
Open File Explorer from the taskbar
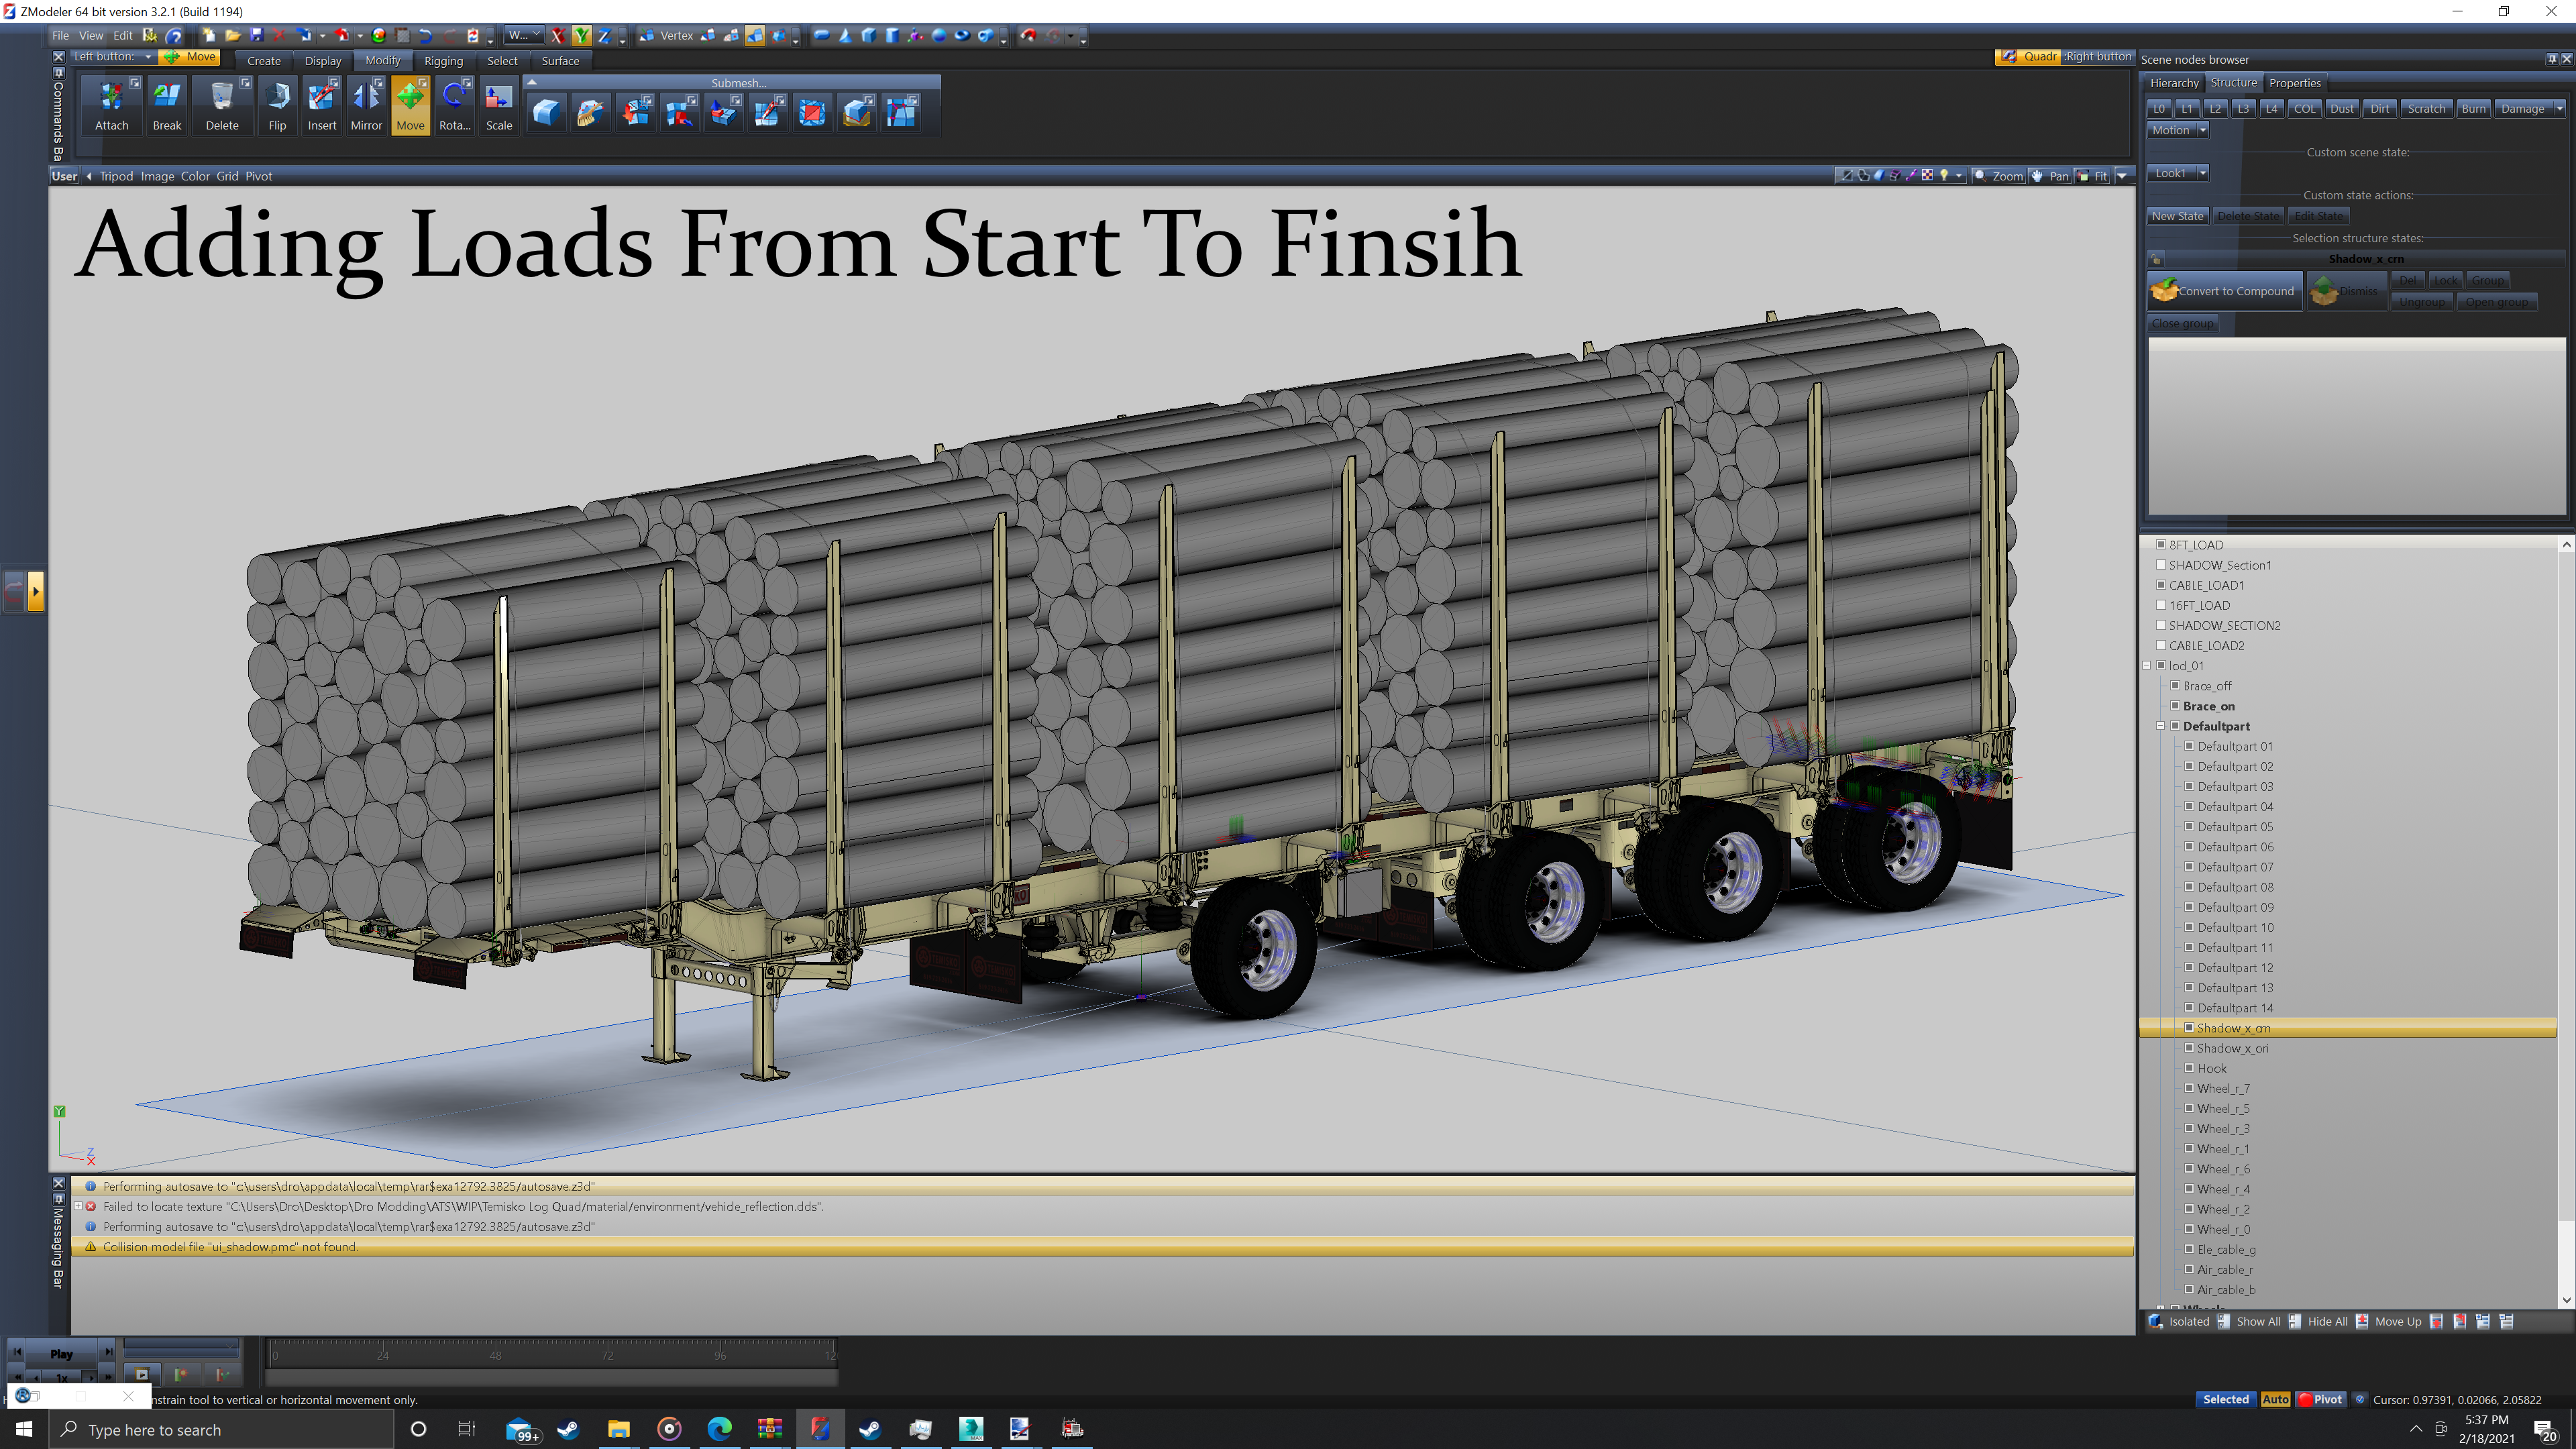(619, 1429)
